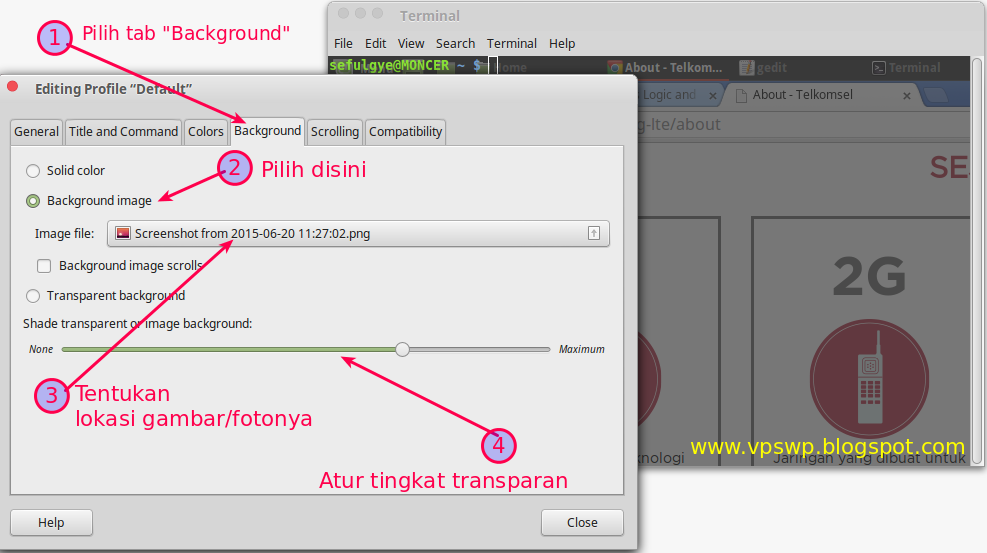Switch to the Title and Command tab

(x=123, y=132)
